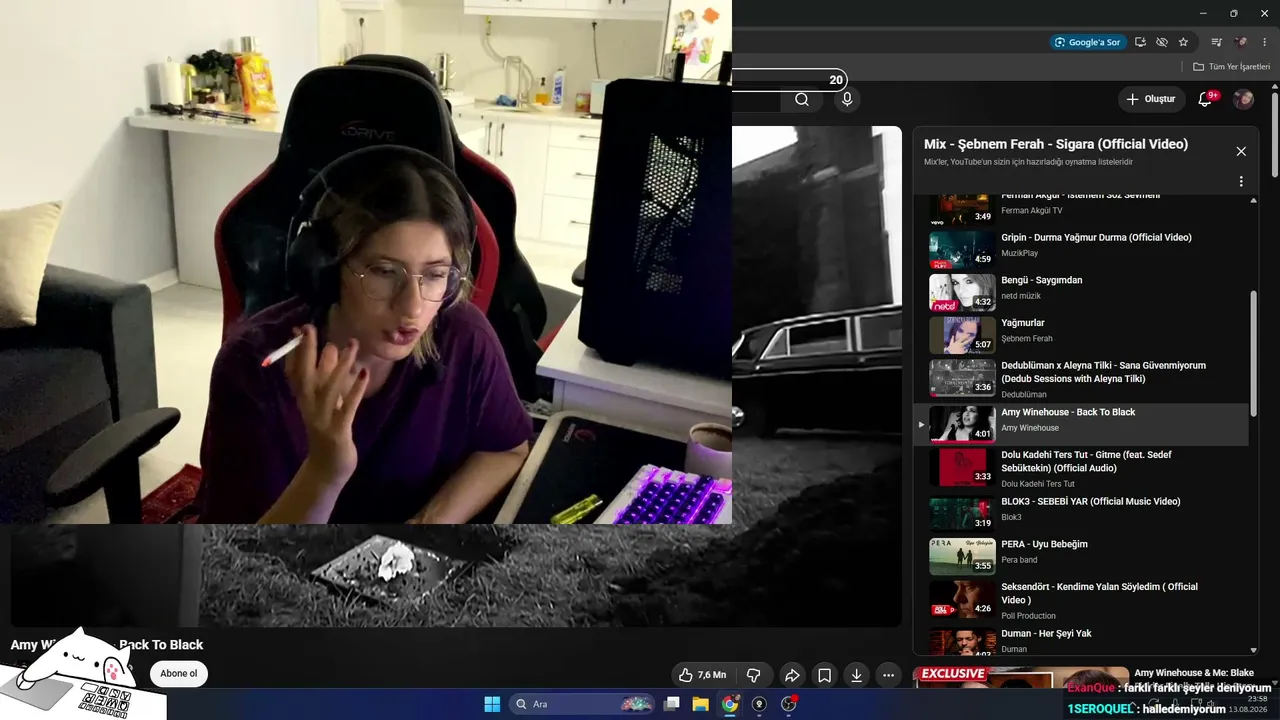
Task: Click the taskbar Ara search box
Action: (581, 704)
